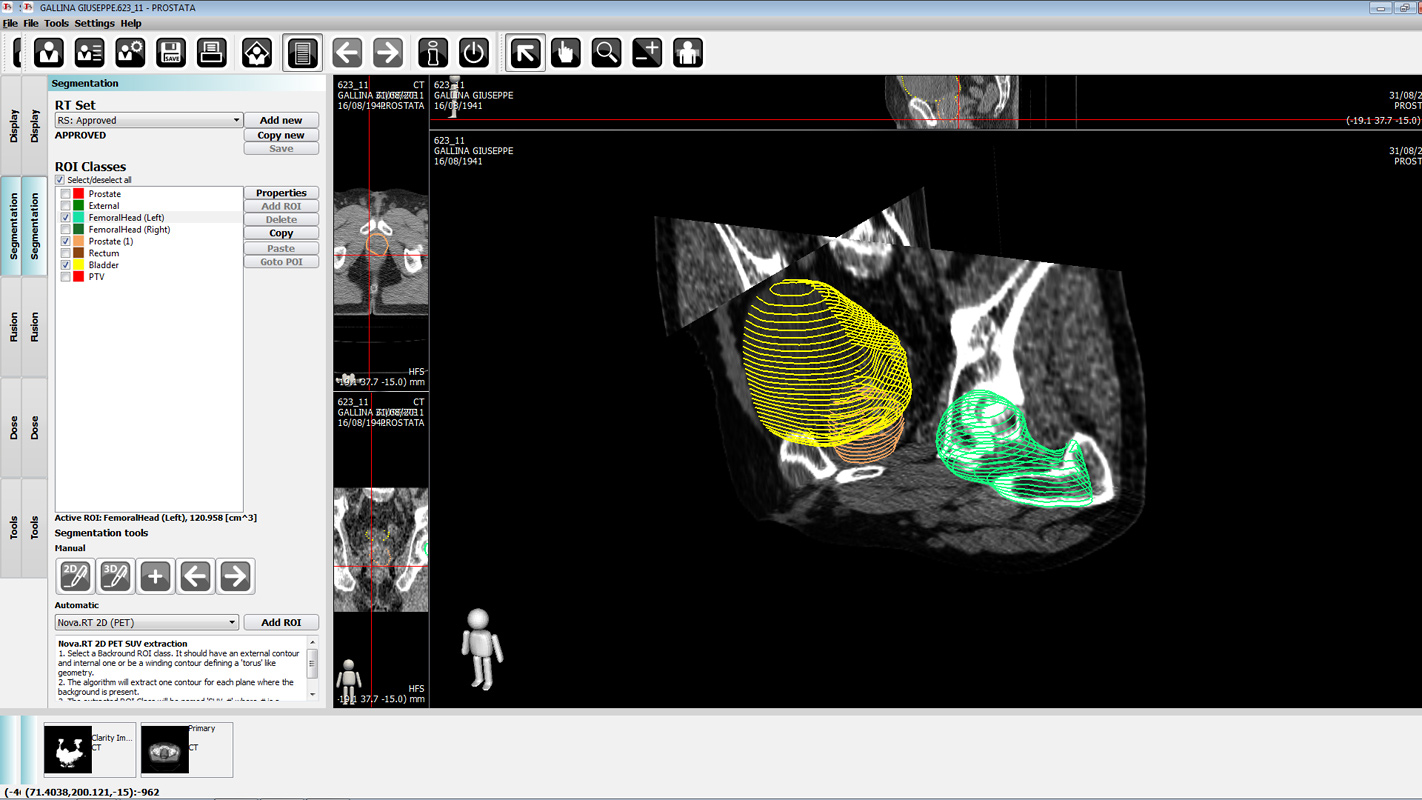
Task: Click the left arrow under Manual segmentation tools
Action: (195, 576)
